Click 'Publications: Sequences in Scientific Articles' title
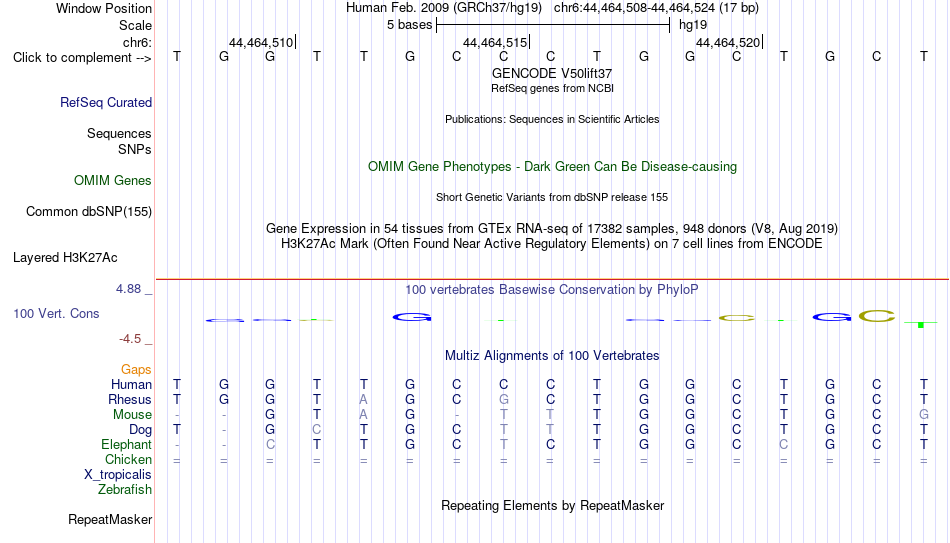Screen dimensions: 950x543 click(552, 119)
